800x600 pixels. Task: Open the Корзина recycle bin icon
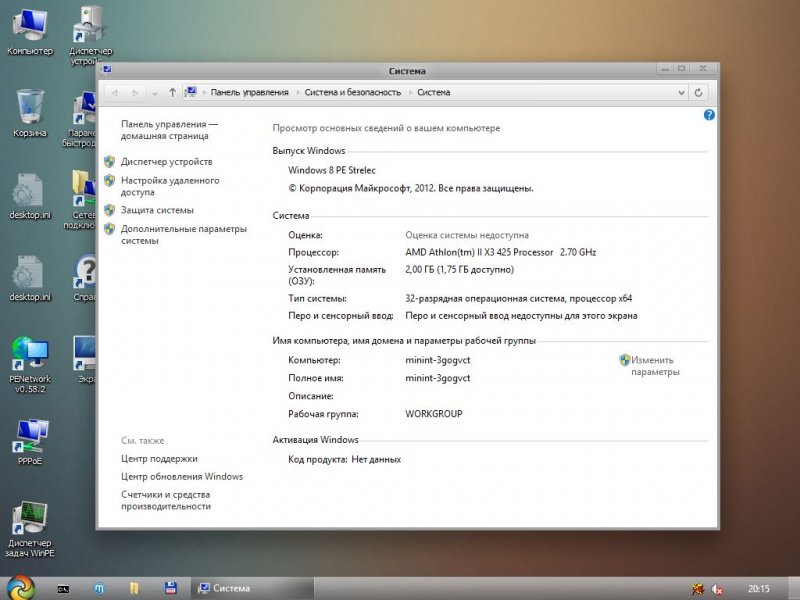pyautogui.click(x=29, y=108)
